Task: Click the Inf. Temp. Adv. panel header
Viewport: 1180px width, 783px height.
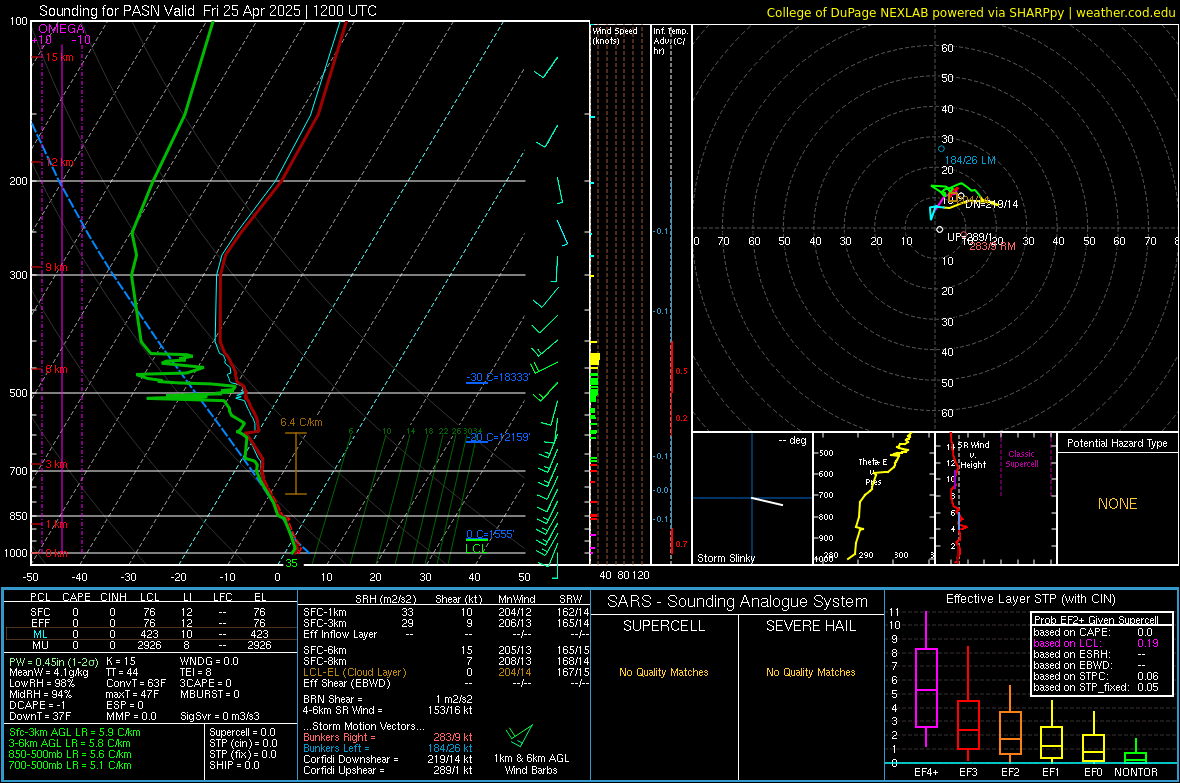Action: coord(670,41)
